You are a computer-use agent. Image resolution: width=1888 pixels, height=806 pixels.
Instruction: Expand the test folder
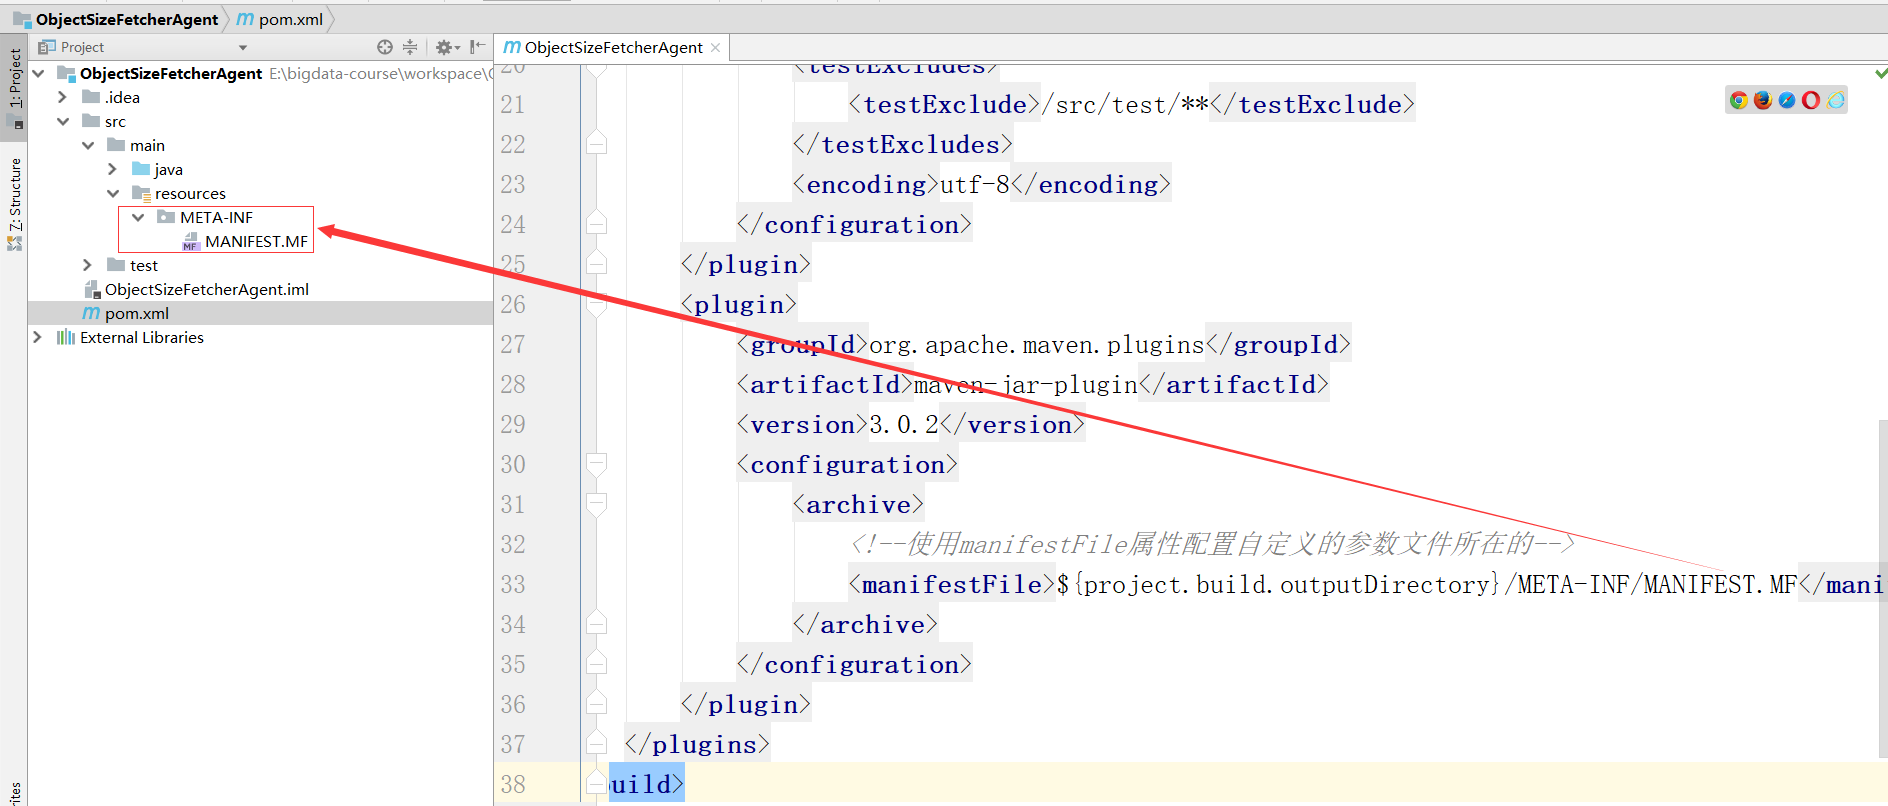tap(87, 265)
